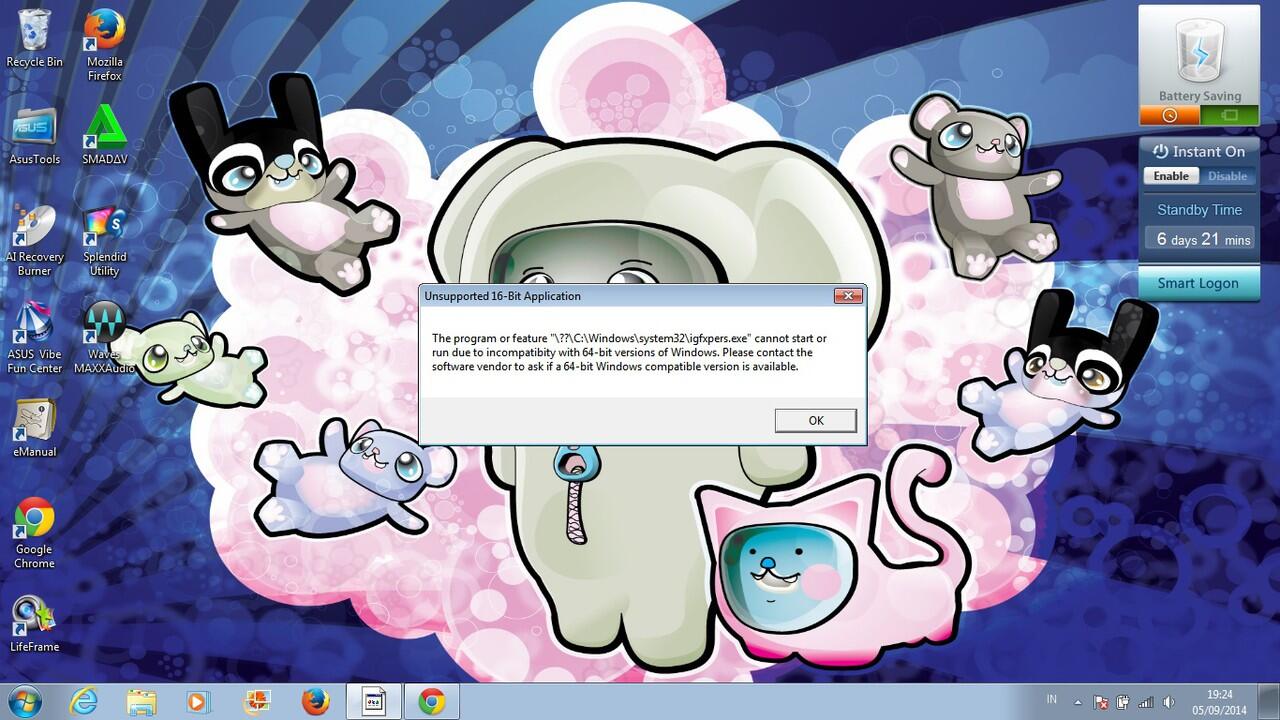The image size is (1280, 720).
Task: Launch the SMADAV desktop shortcut
Action: [104, 135]
